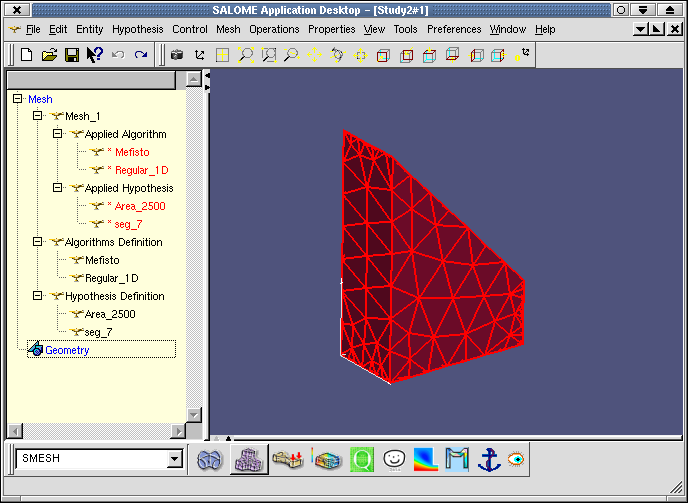Screen dimensions: 688x503
Task: Click the smiley face Data module icon
Action: [x=394, y=460]
